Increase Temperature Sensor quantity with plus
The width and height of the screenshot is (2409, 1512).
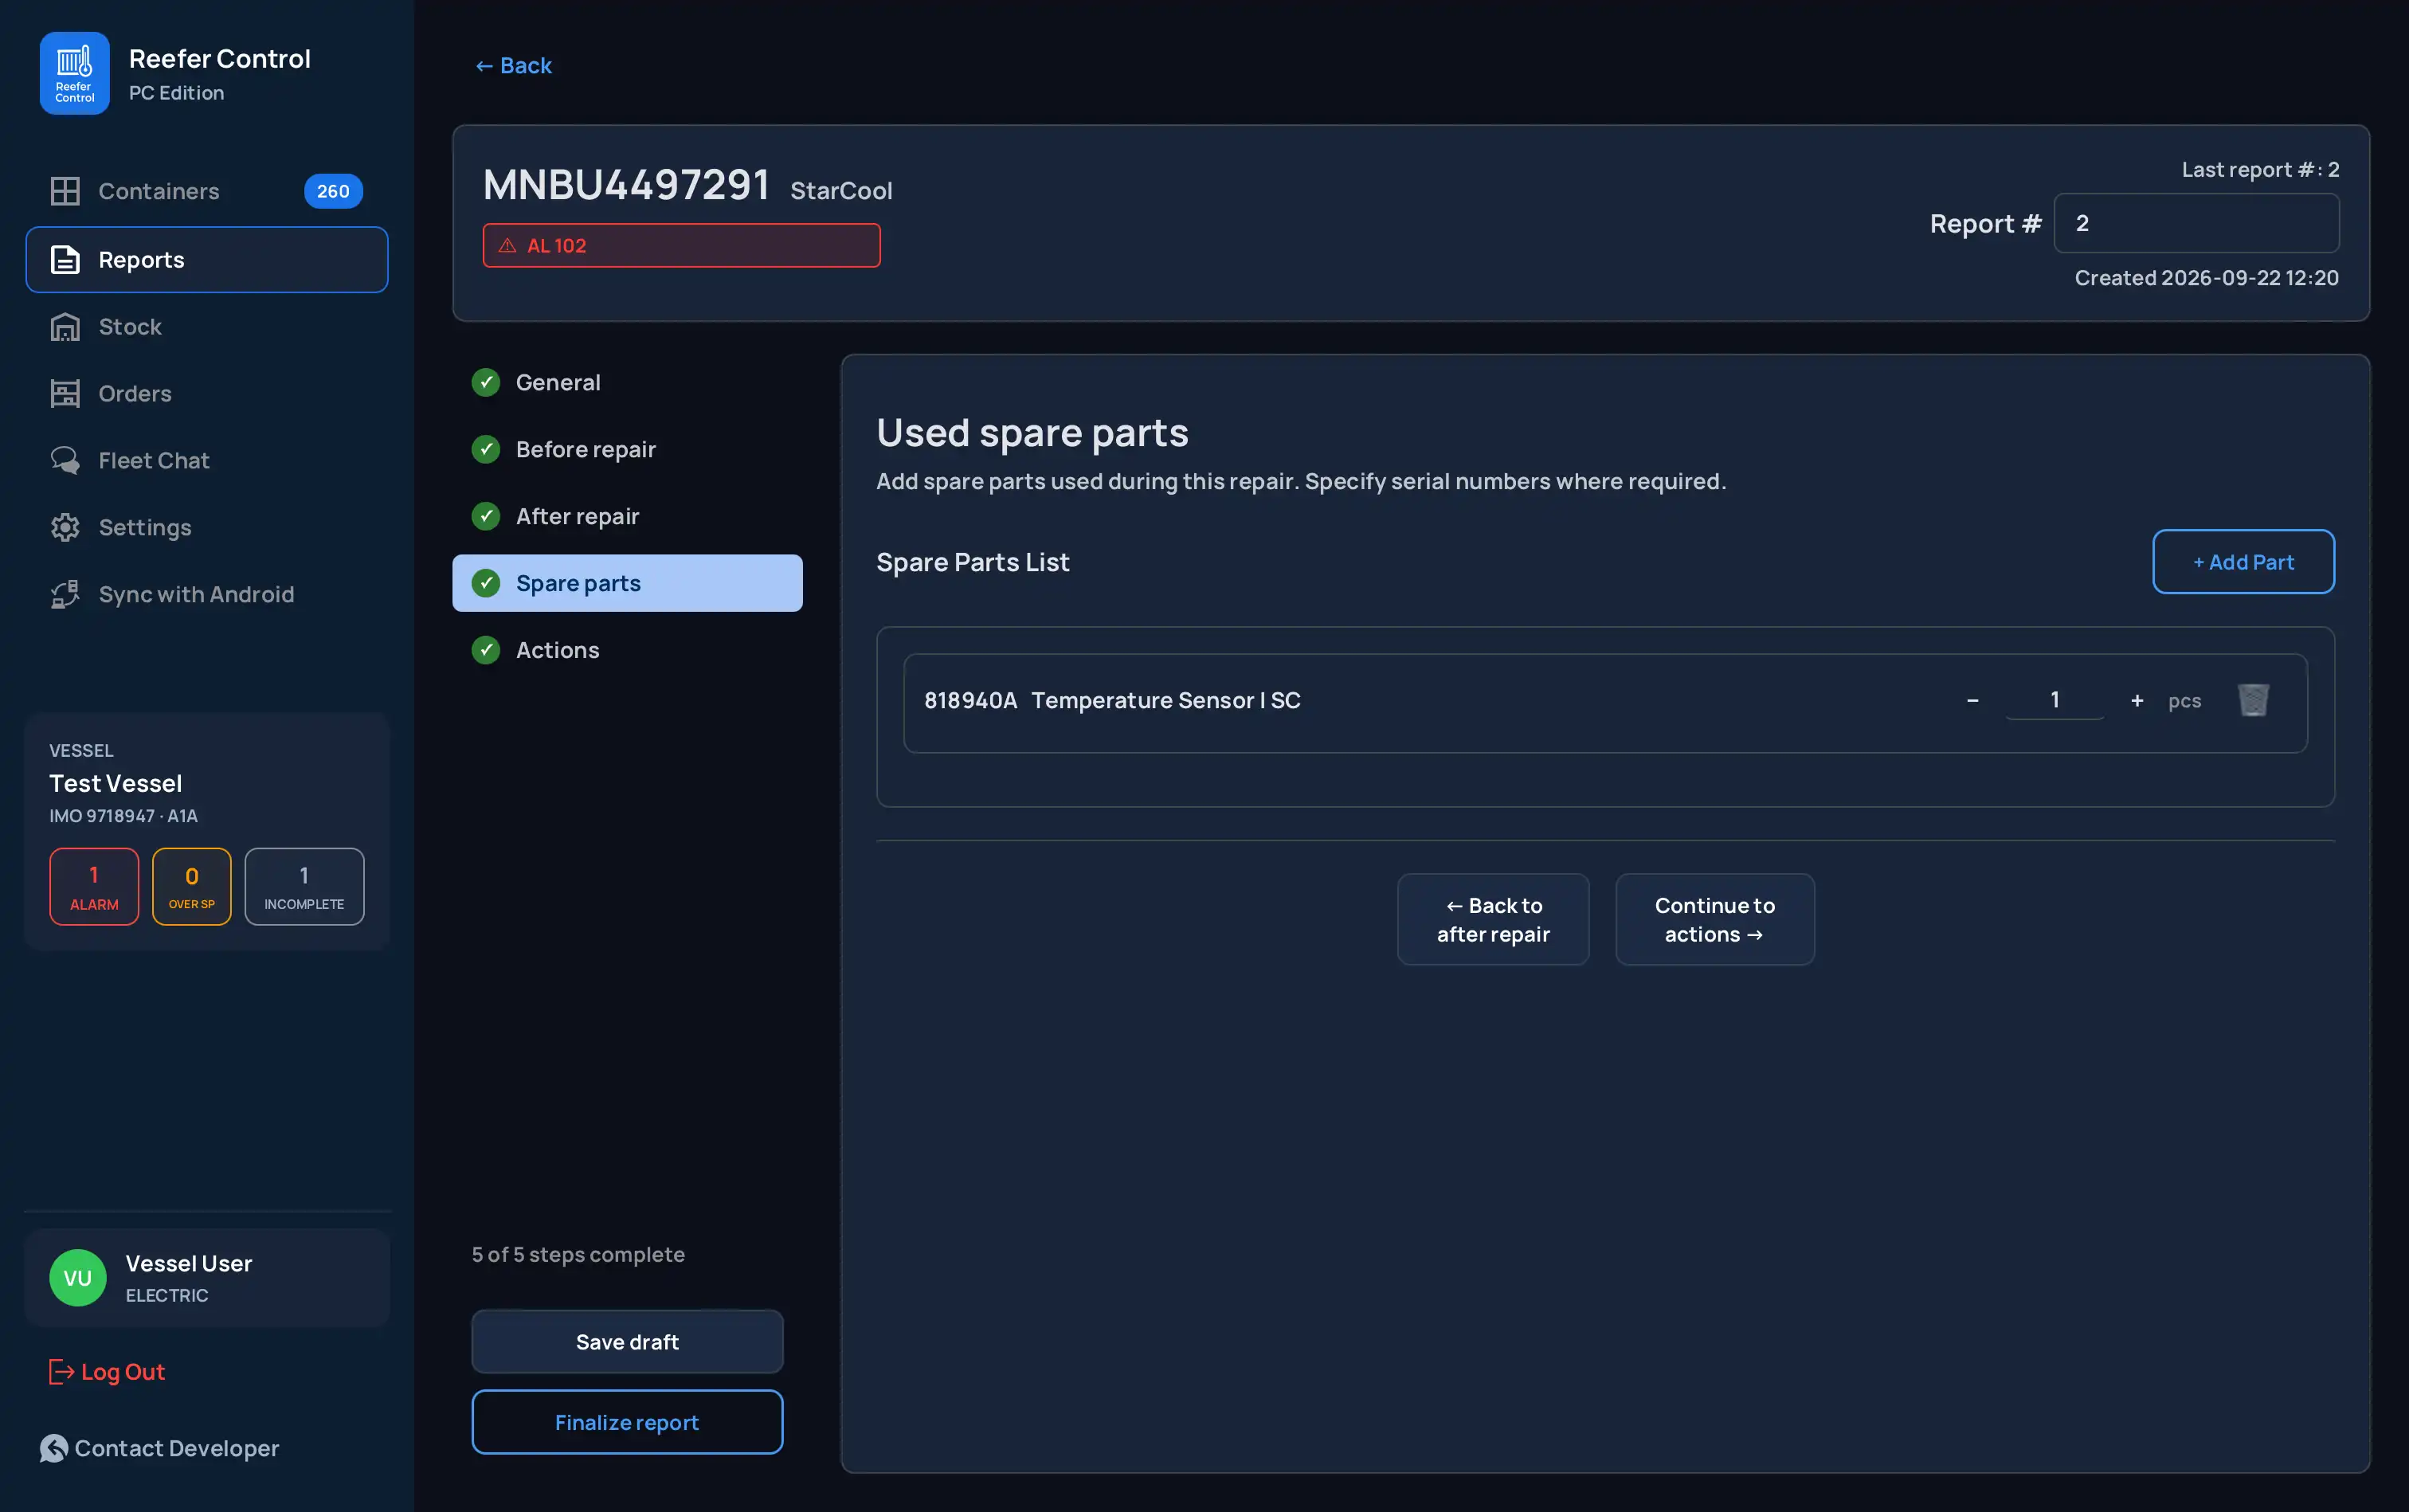click(x=2137, y=701)
